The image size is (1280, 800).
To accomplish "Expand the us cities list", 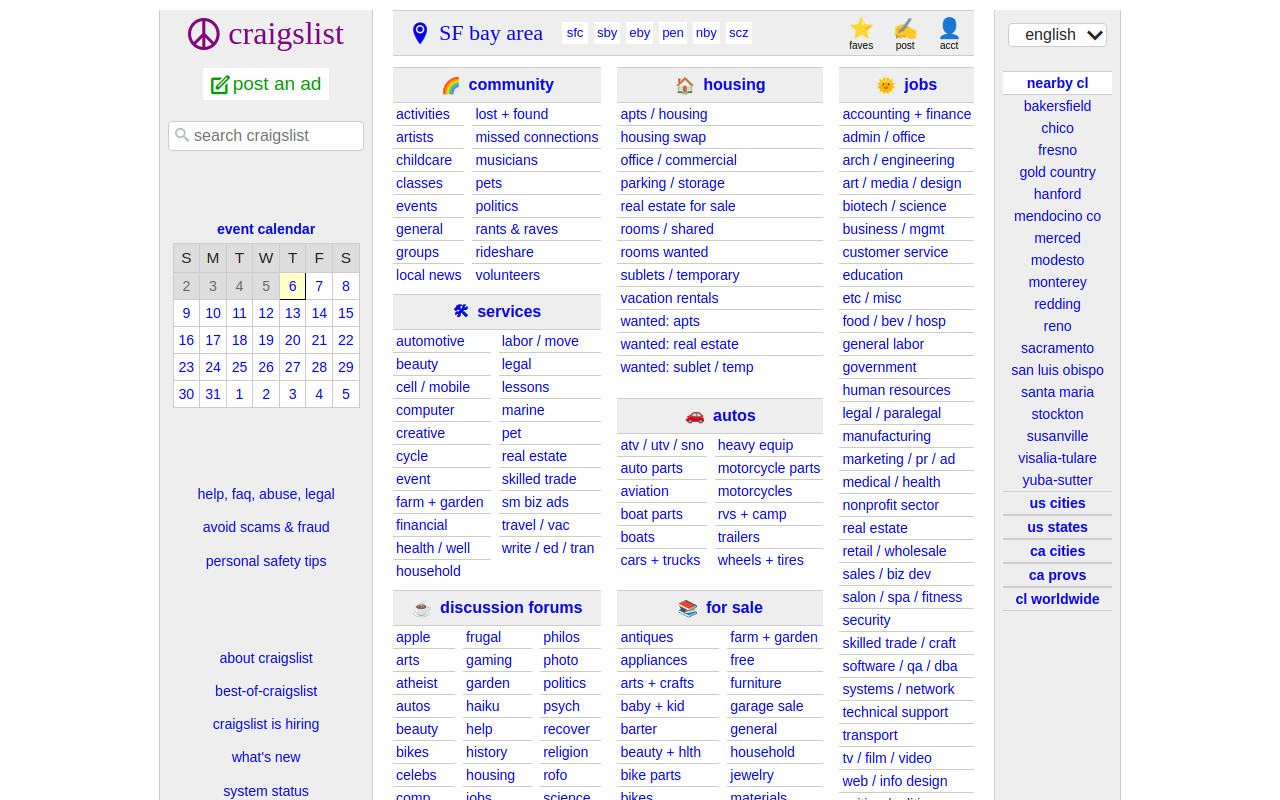I will pyautogui.click(x=1057, y=503).
